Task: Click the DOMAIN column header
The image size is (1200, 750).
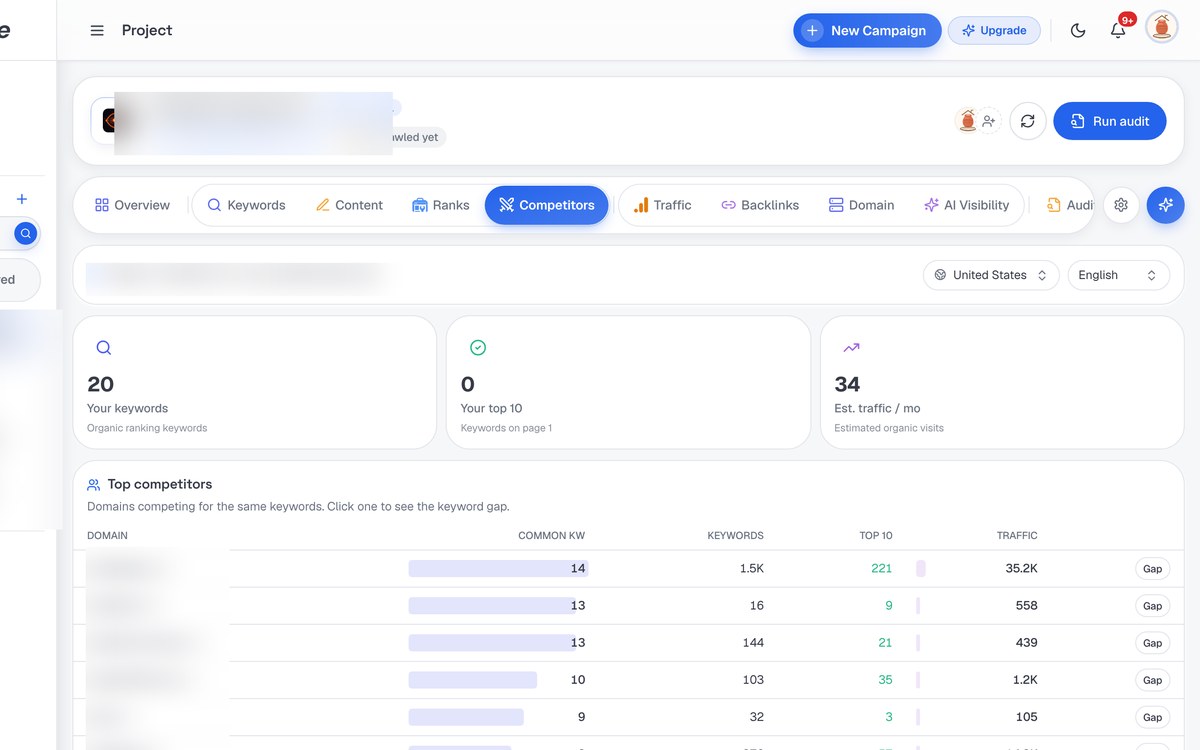Action: point(107,536)
